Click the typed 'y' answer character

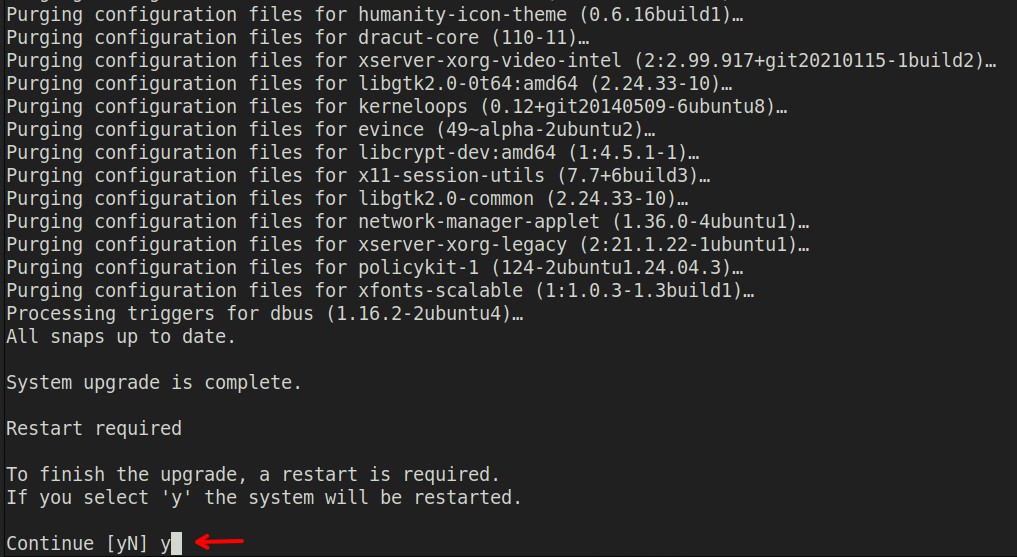(165, 544)
